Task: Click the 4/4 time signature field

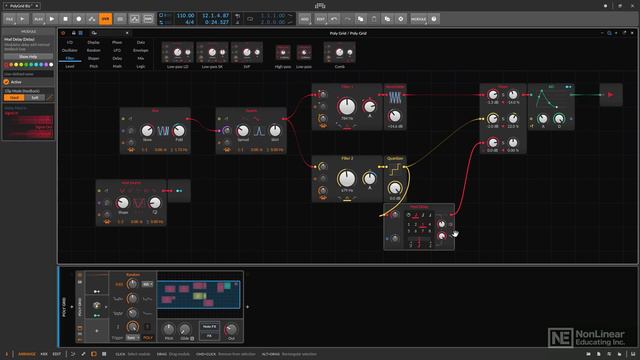Action: 189,22
